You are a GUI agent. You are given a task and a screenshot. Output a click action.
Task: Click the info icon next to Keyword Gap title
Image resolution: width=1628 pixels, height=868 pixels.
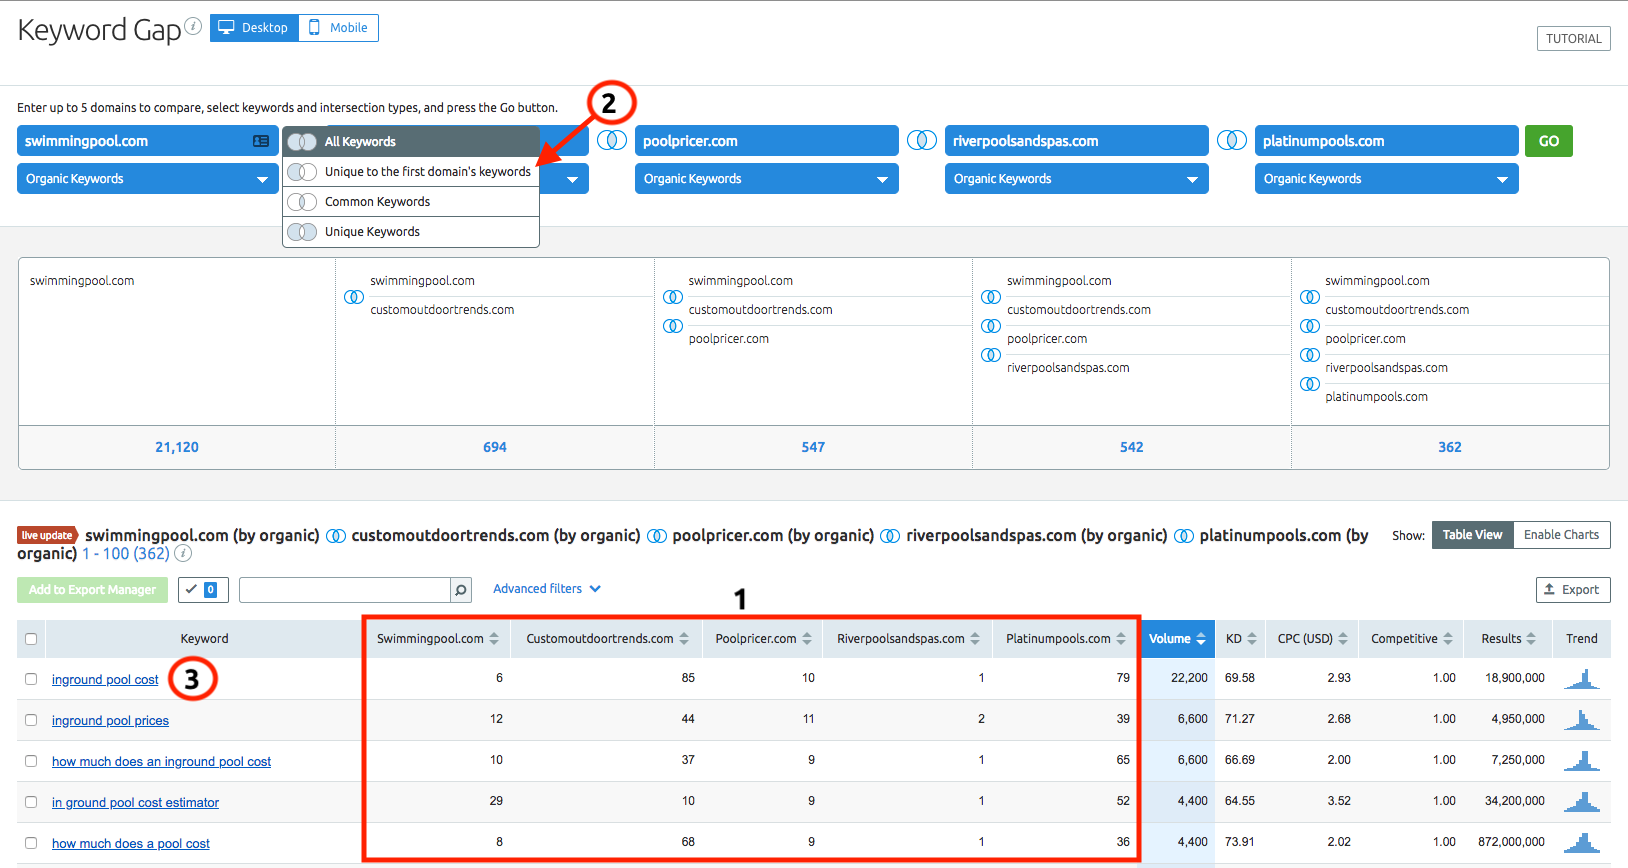pyautogui.click(x=193, y=25)
